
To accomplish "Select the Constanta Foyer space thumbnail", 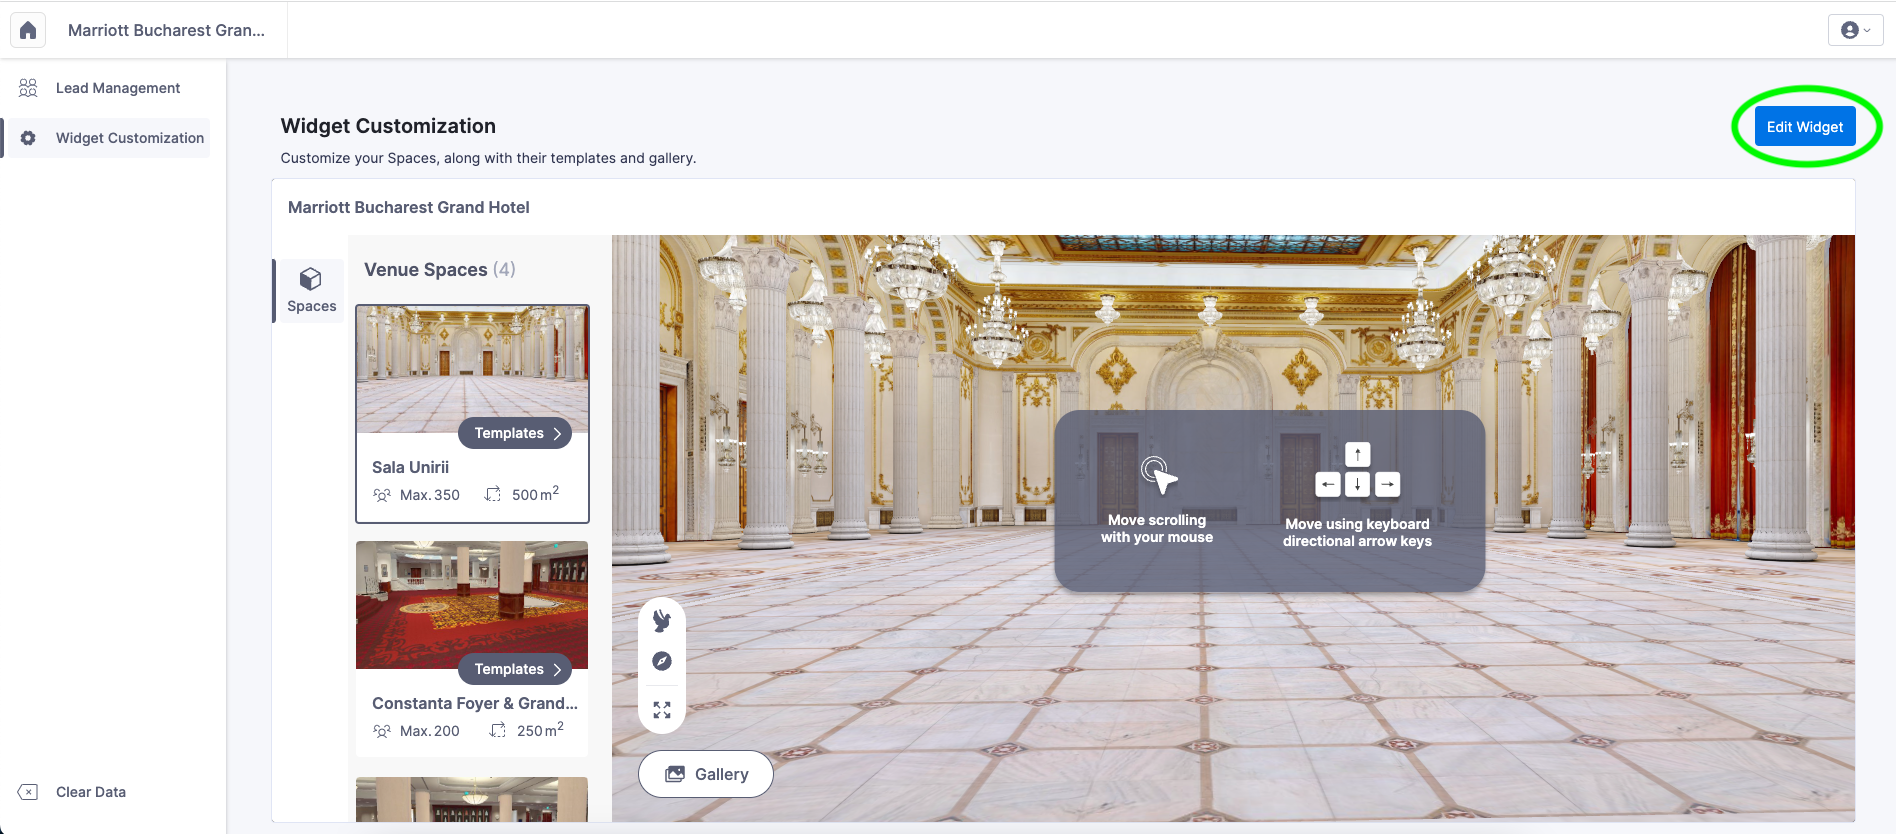I will (x=472, y=605).
